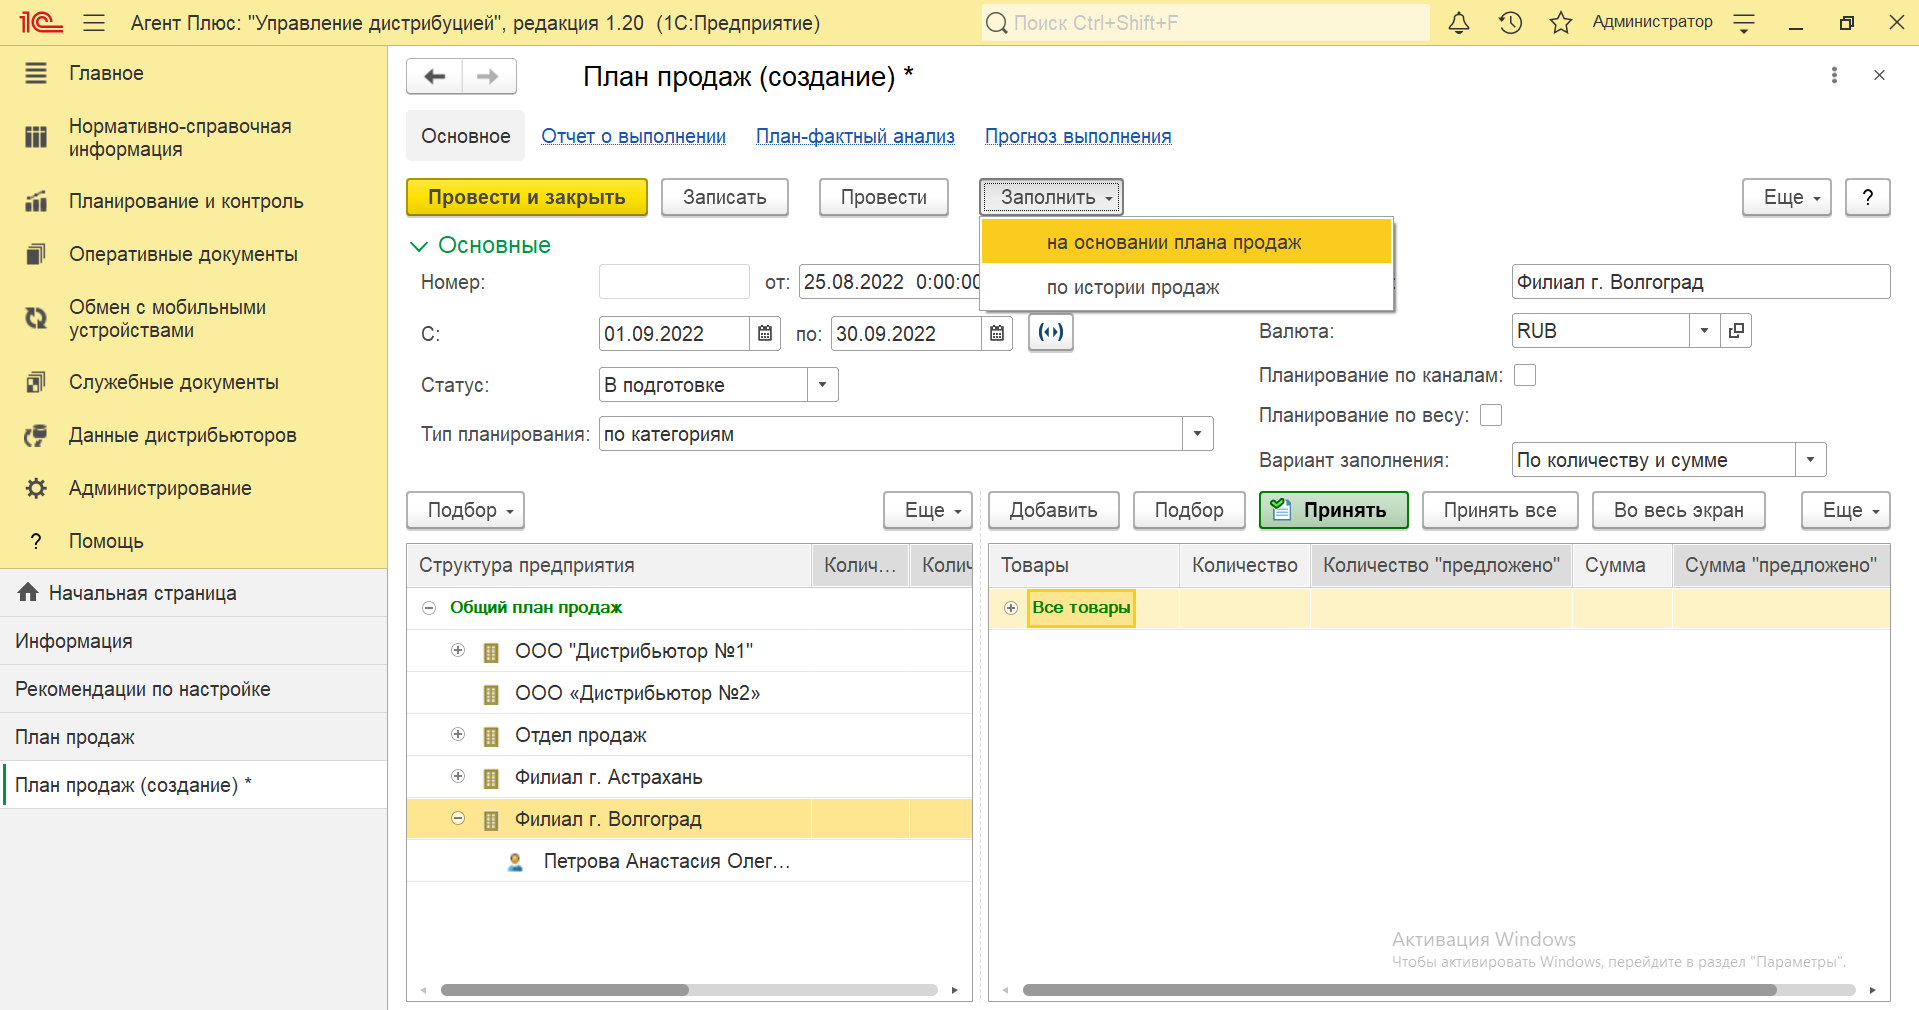This screenshot has height=1010, width=1919.
Task: Open the Отчет о выполнении tab link
Action: pos(633,137)
